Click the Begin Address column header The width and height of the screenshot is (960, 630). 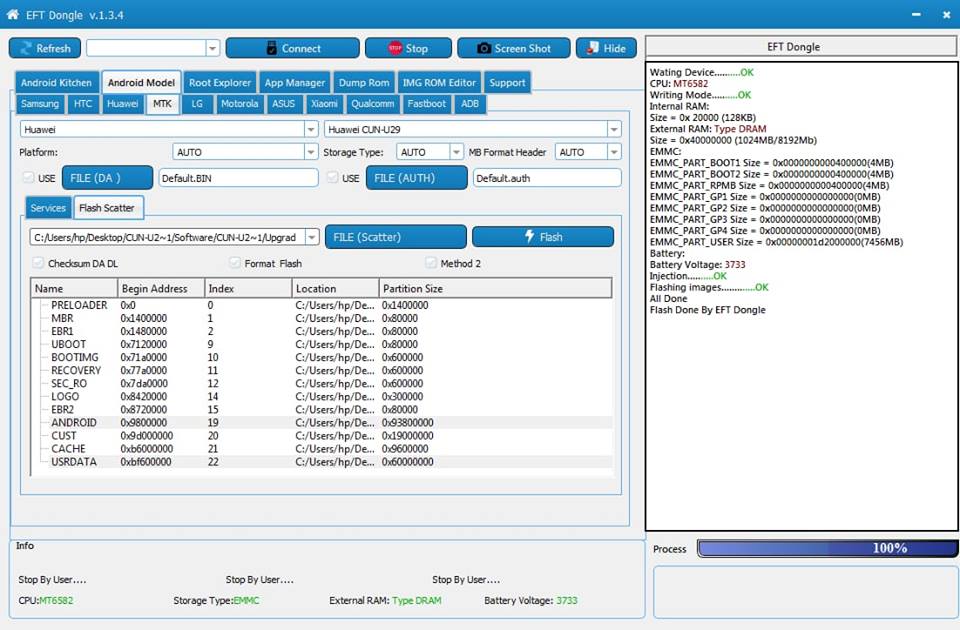[x=161, y=288]
